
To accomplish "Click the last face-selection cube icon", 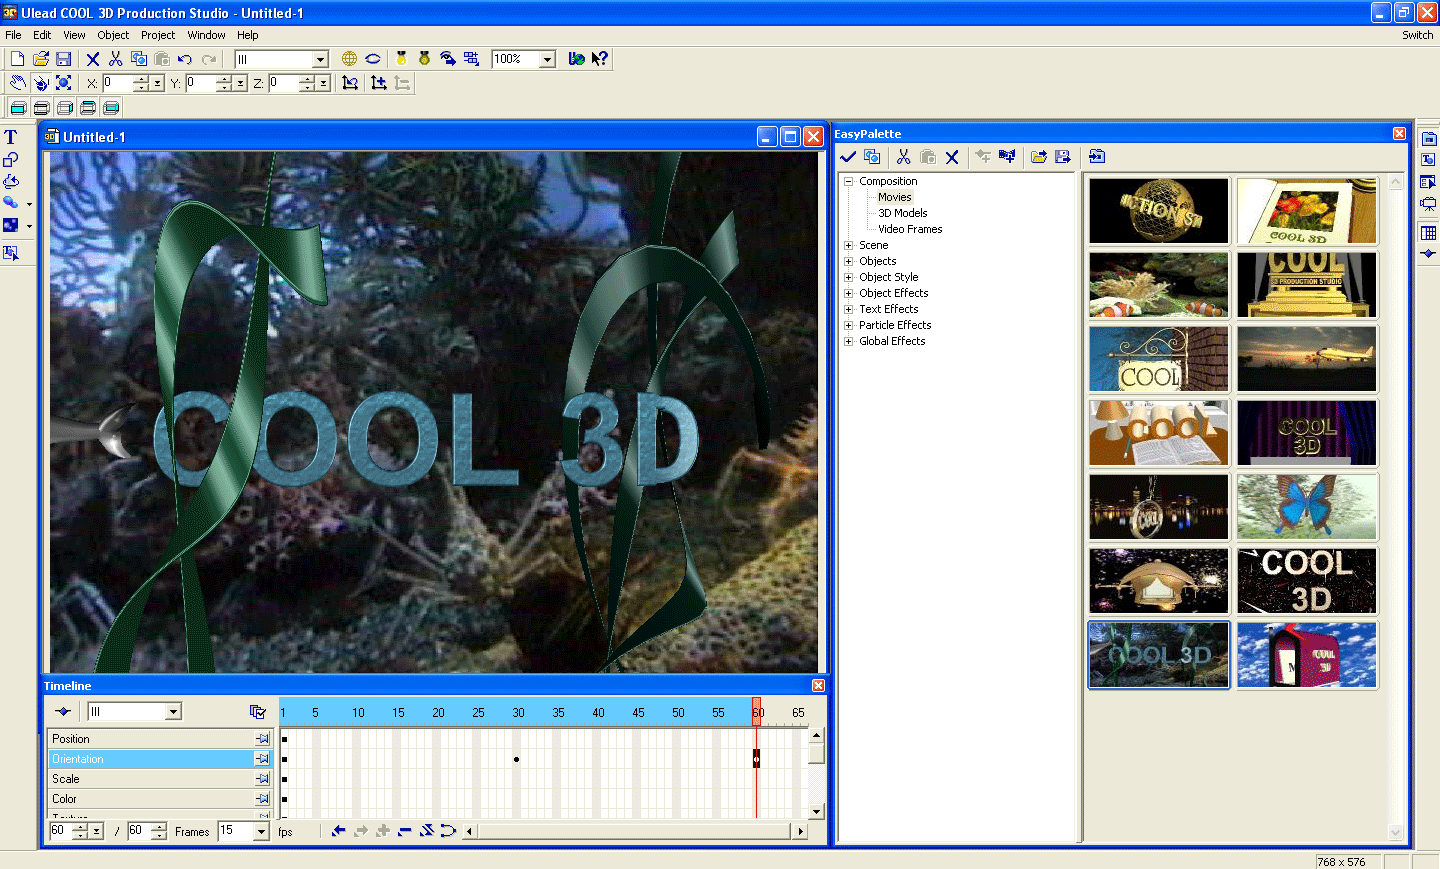I will pyautogui.click(x=111, y=107).
